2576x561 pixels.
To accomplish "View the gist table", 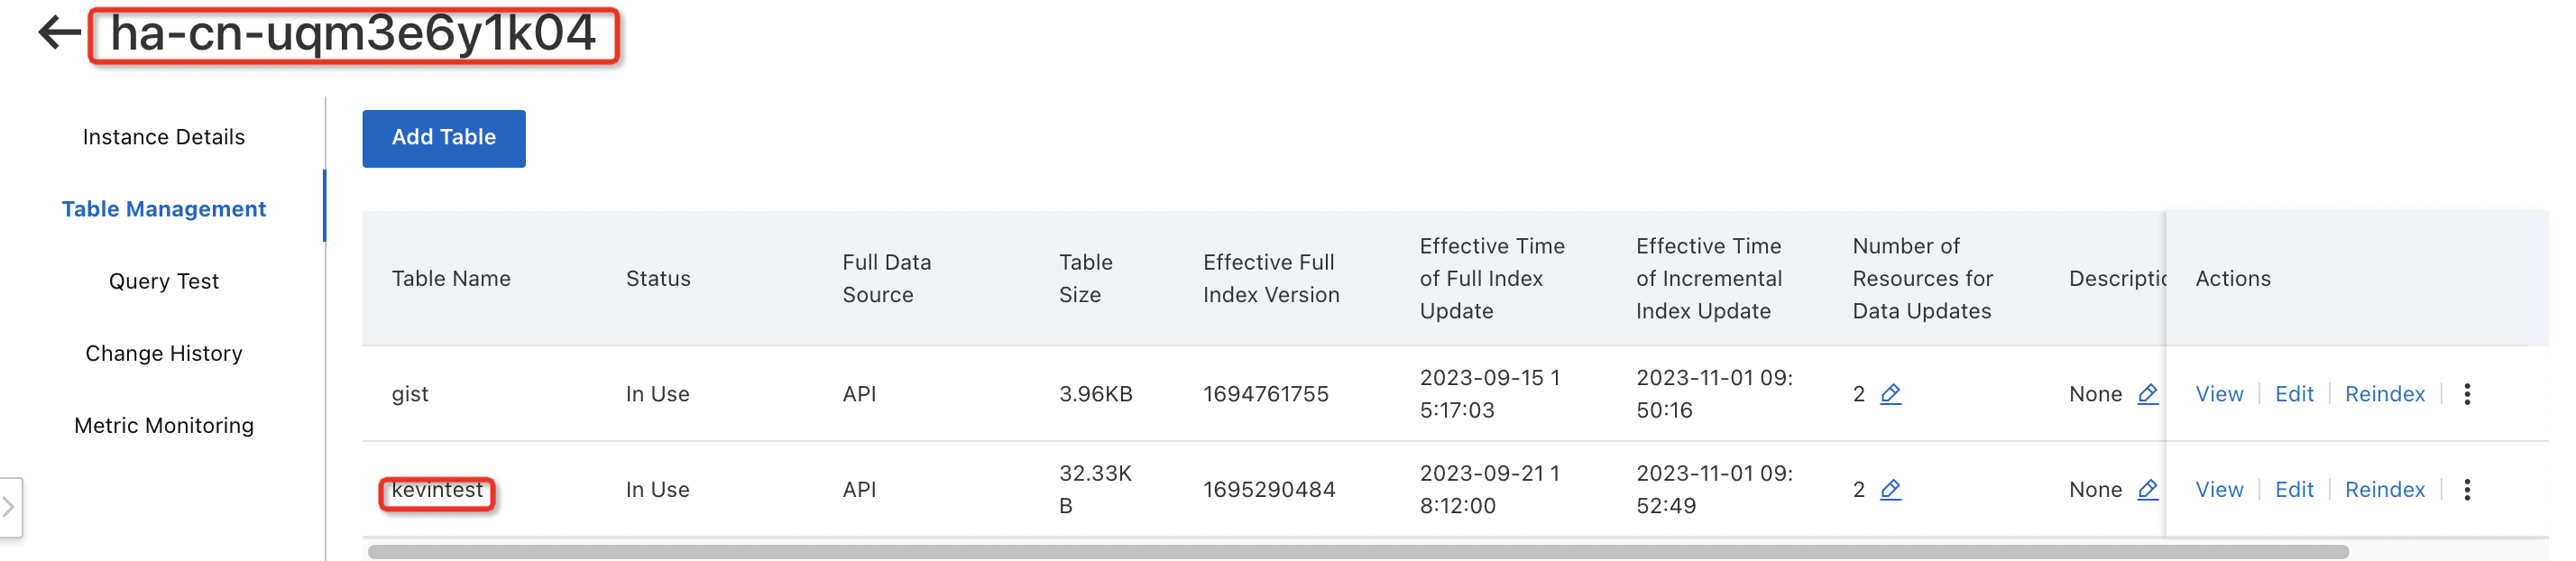I will (2219, 394).
